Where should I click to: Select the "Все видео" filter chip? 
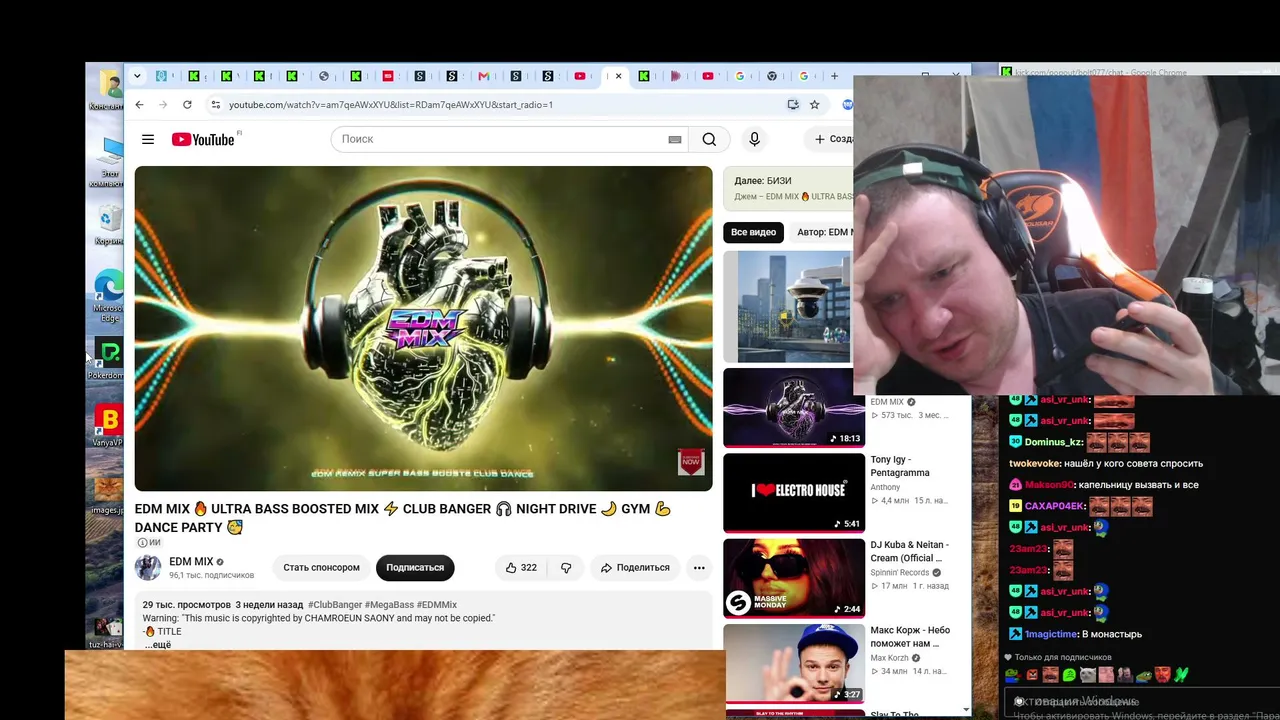(x=753, y=232)
